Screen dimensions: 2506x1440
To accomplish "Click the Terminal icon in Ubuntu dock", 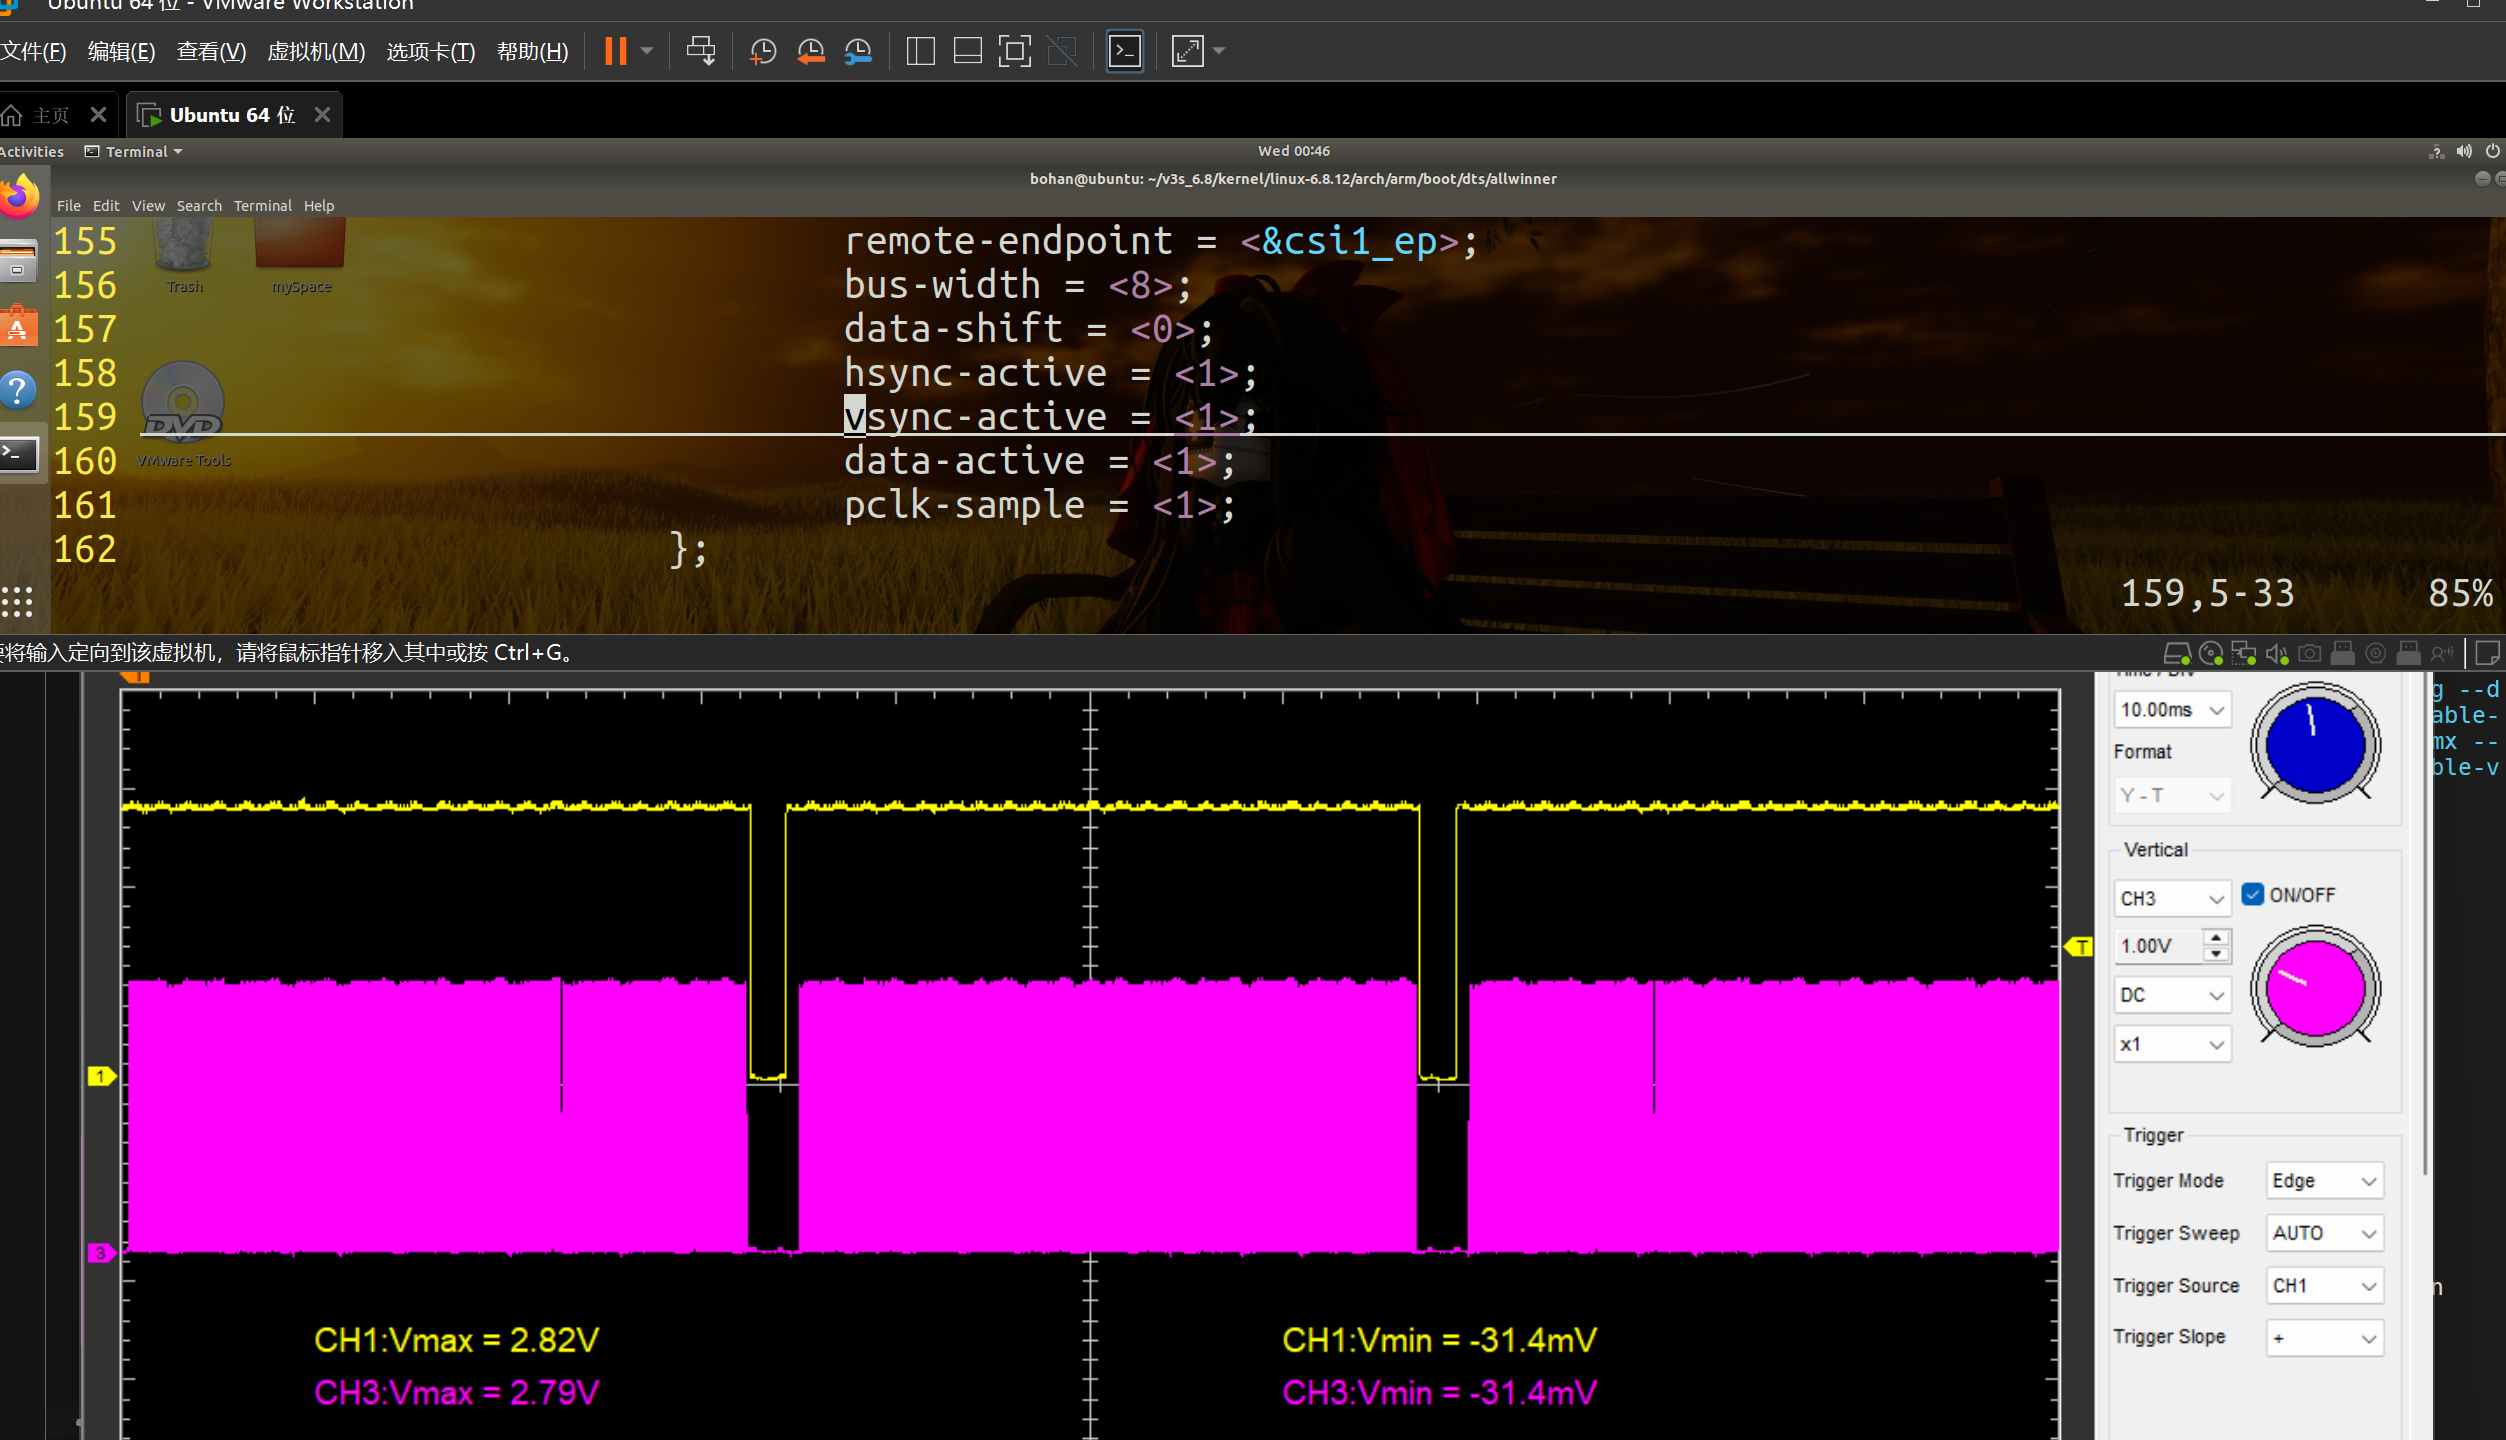I will point(19,455).
